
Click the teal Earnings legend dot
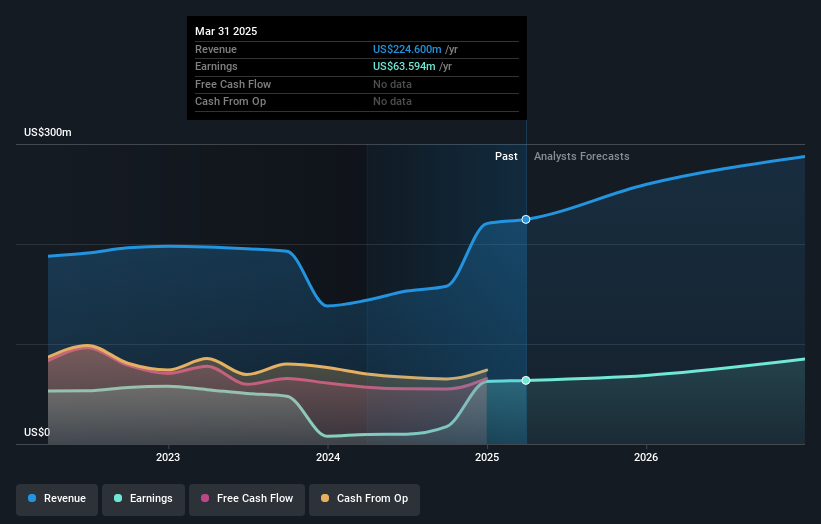pyautogui.click(x=118, y=498)
